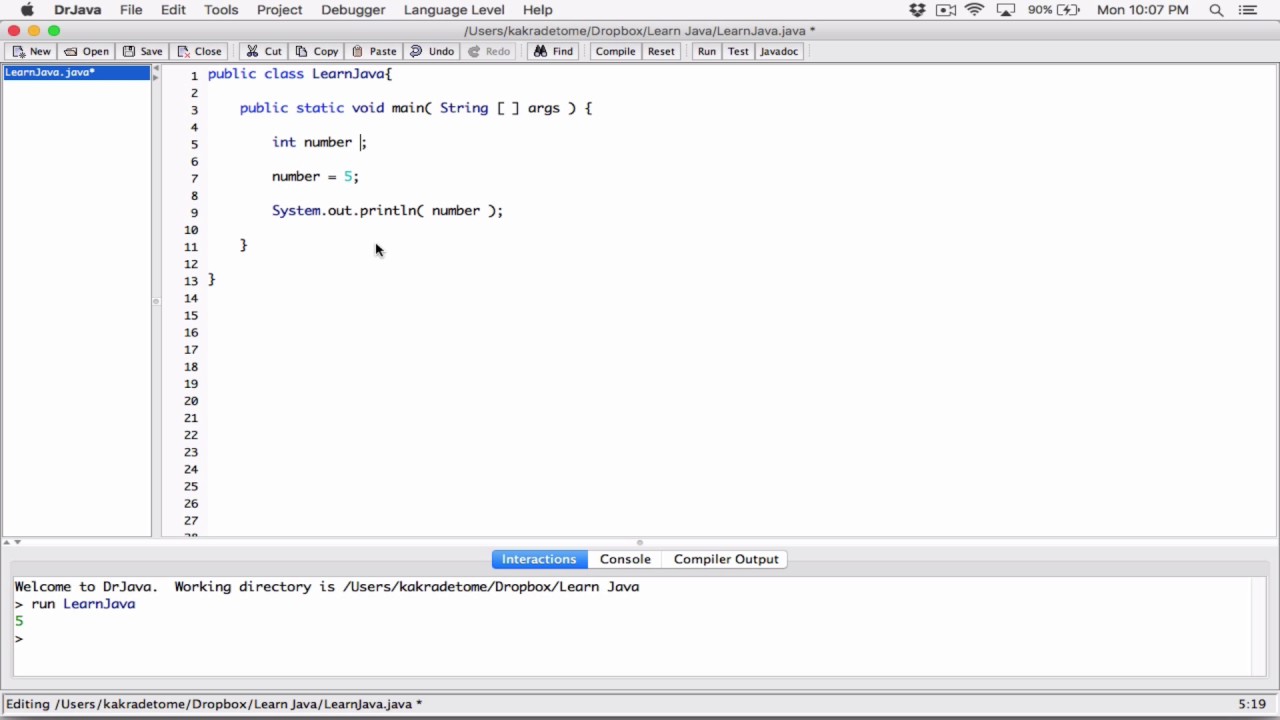Open the Help menu
The image size is (1280, 720).
pos(537,10)
